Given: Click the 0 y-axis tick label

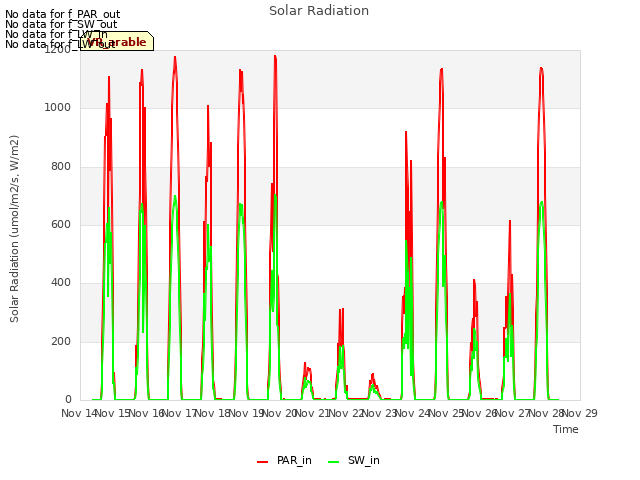Looking at the screenshot, I should tap(68, 399).
